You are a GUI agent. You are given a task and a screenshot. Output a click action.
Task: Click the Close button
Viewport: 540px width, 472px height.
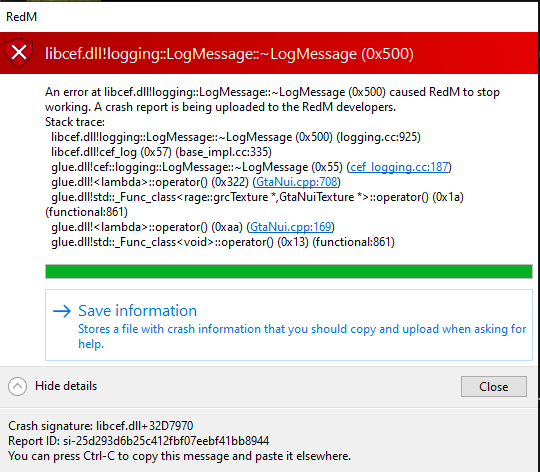tap(494, 387)
